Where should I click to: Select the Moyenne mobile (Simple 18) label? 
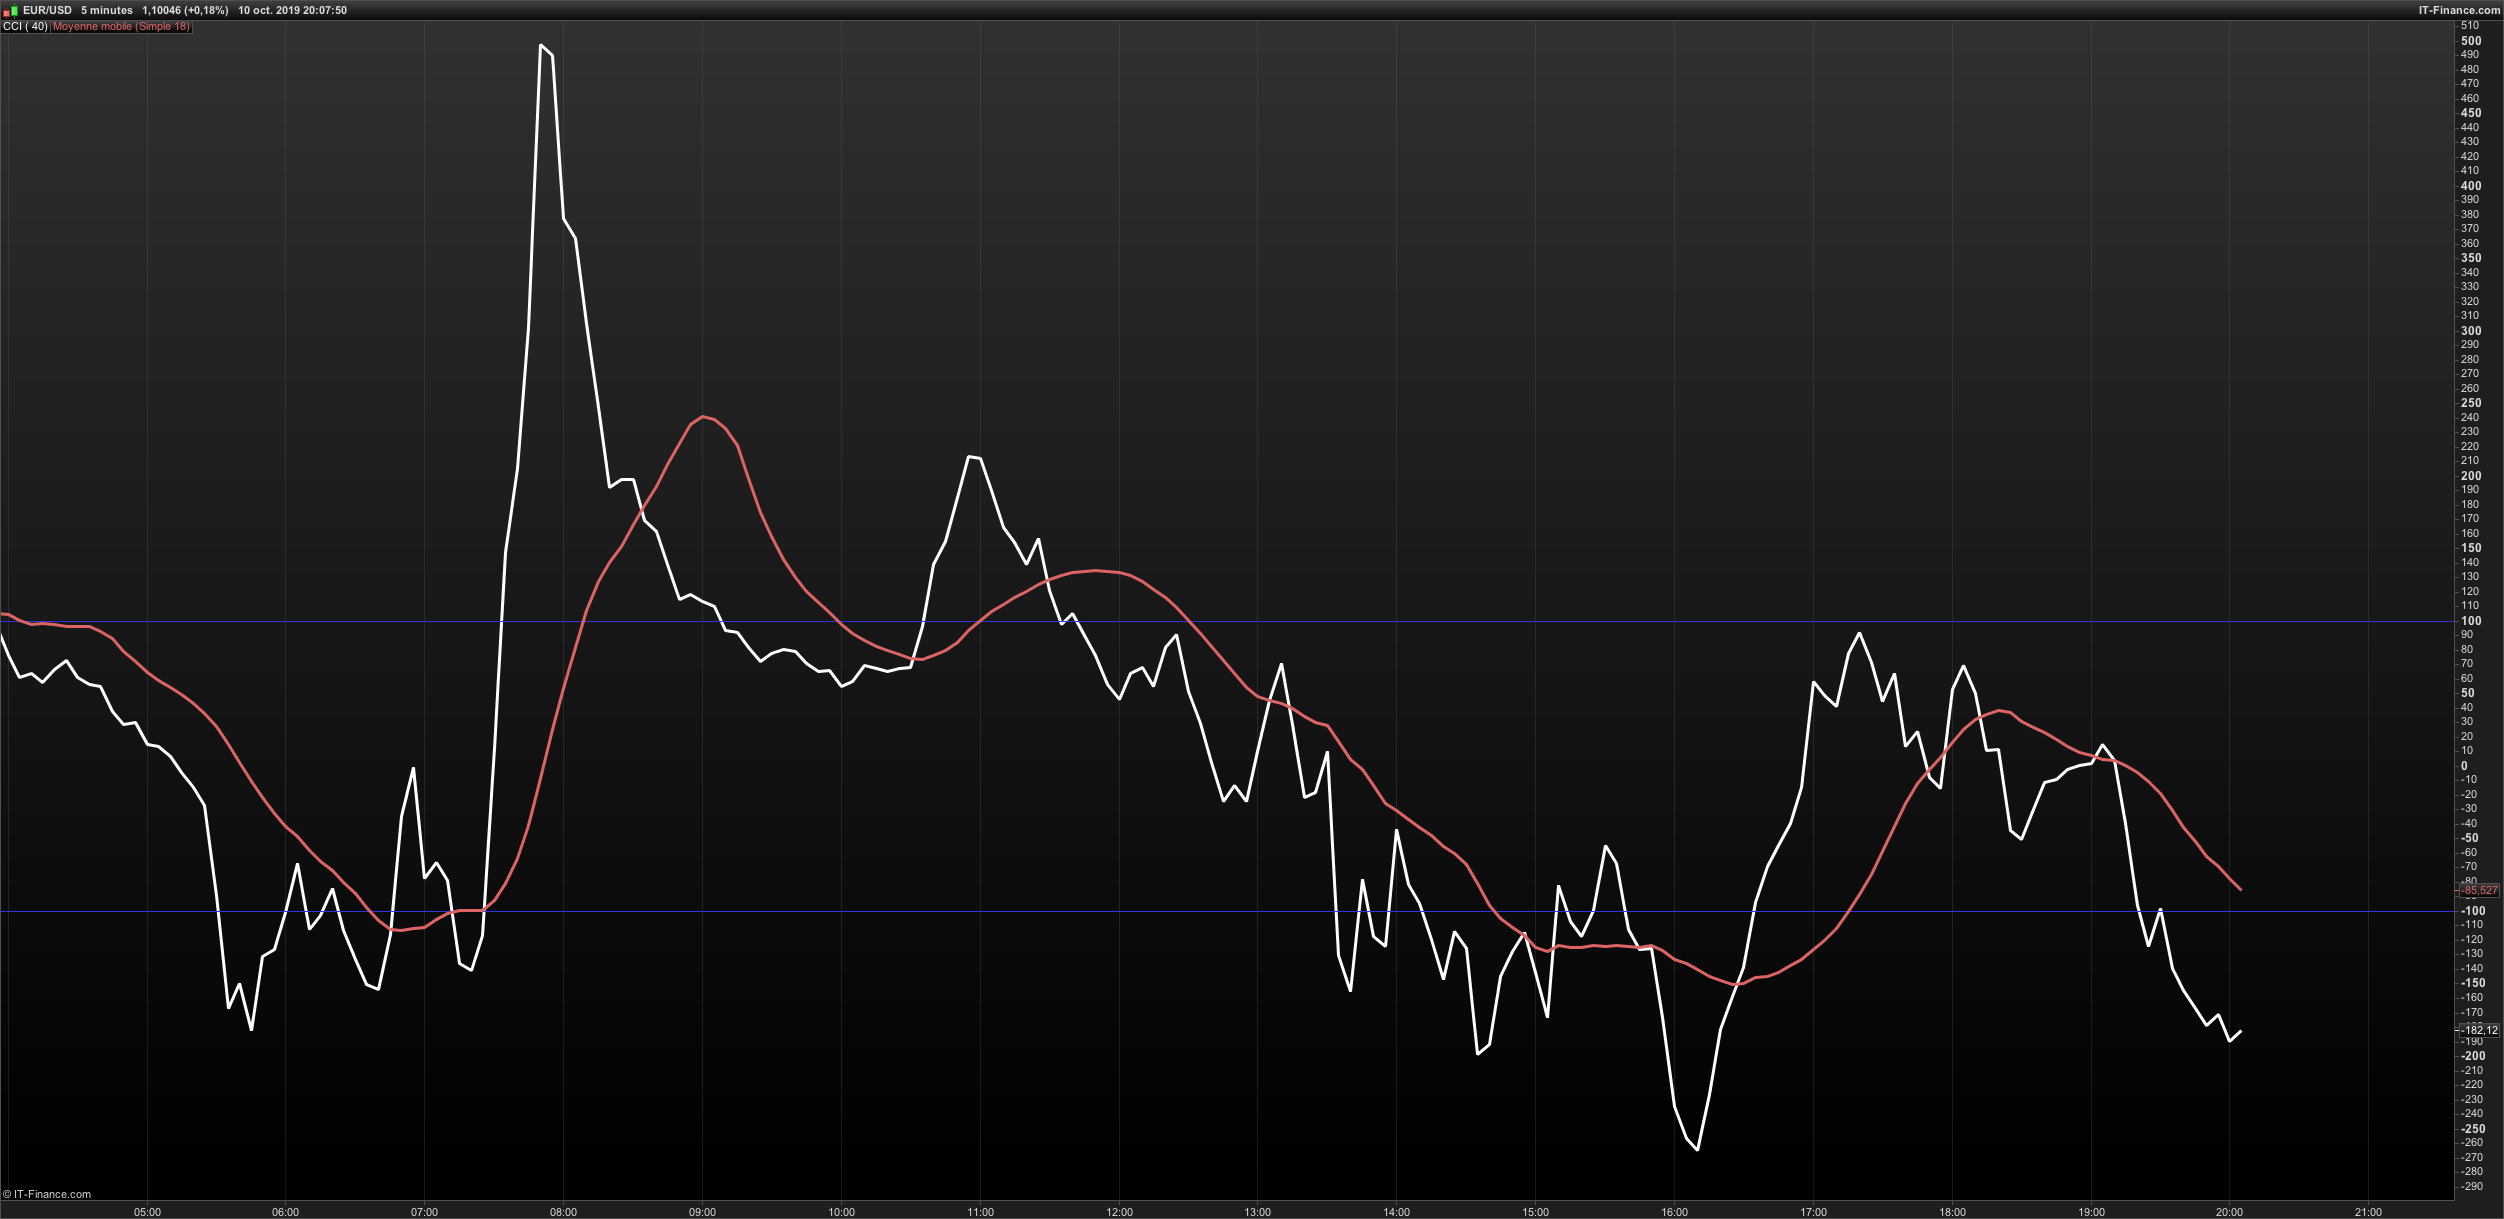click(x=121, y=27)
